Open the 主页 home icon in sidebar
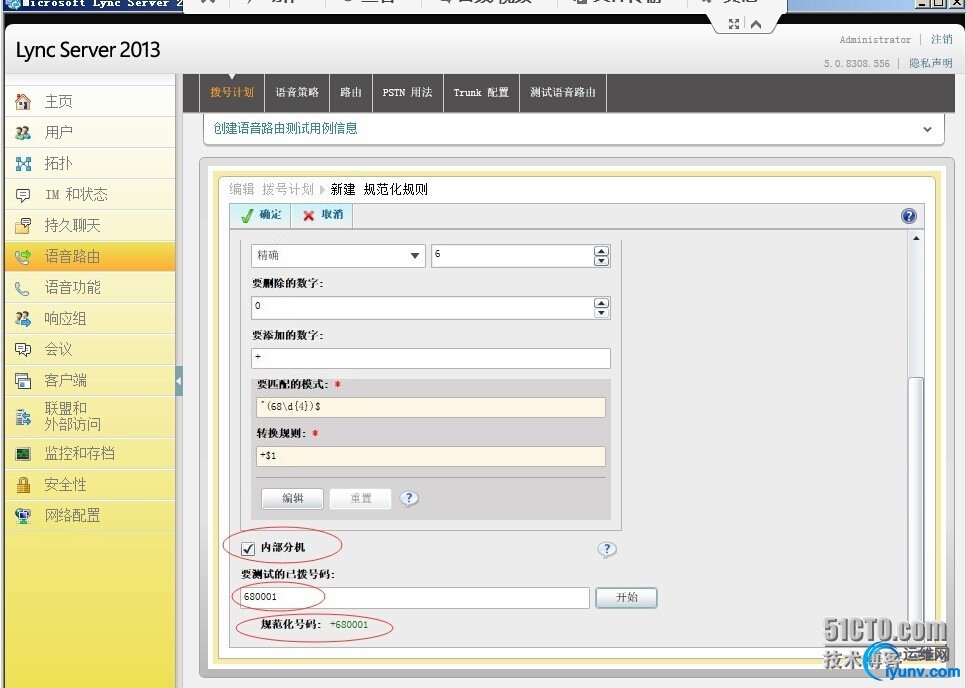This screenshot has width=966, height=688. [x=23, y=102]
